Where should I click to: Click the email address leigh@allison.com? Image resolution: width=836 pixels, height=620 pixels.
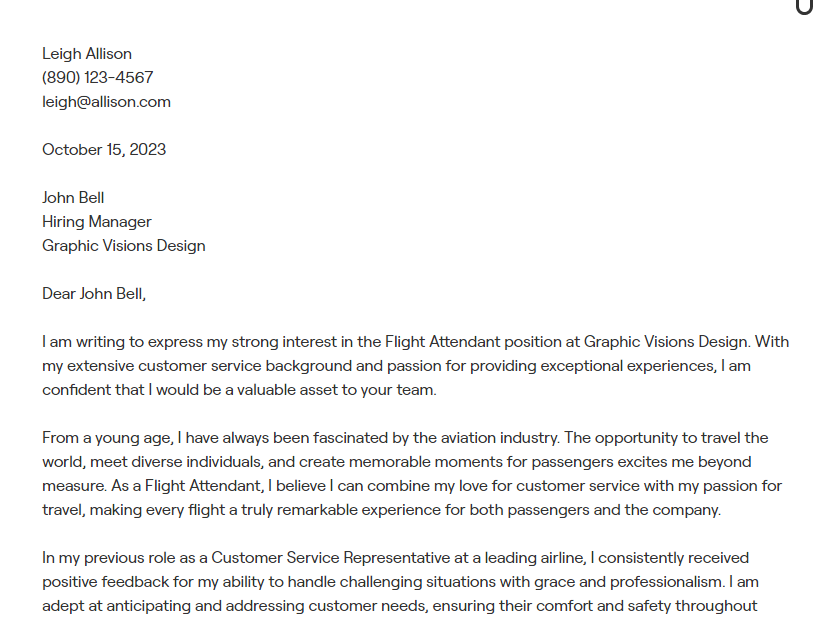pos(107,102)
